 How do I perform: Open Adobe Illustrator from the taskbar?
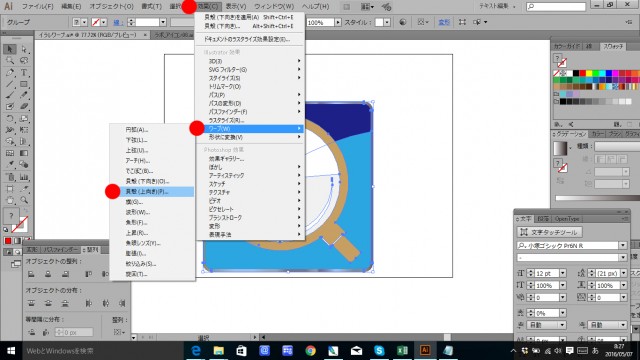pos(425,350)
